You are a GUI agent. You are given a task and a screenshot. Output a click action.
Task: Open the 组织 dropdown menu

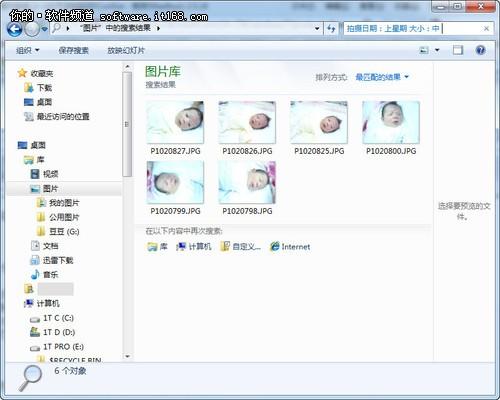28,50
